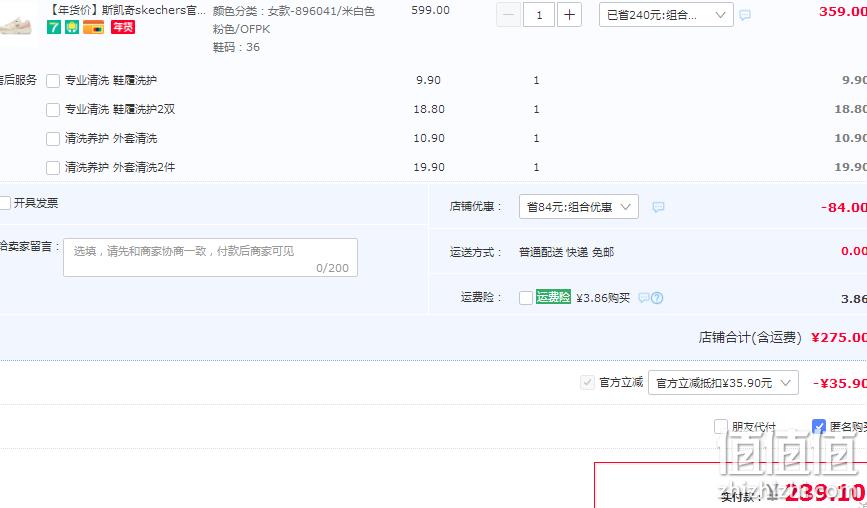This screenshot has height=508, width=867.
Task: Click the orange credit card badge icon
Action: [x=93, y=27]
